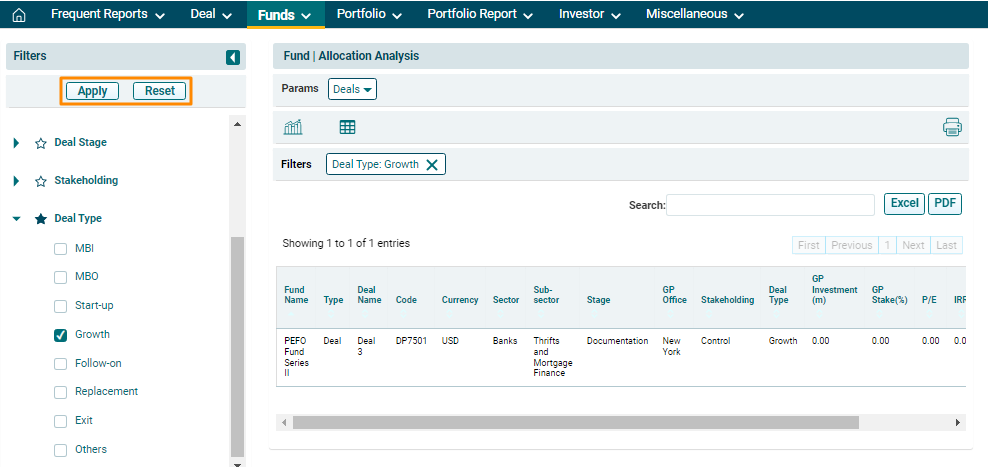Collapse the Filters panel arrow icon
Viewport: 988px width, 467px height.
click(x=233, y=57)
